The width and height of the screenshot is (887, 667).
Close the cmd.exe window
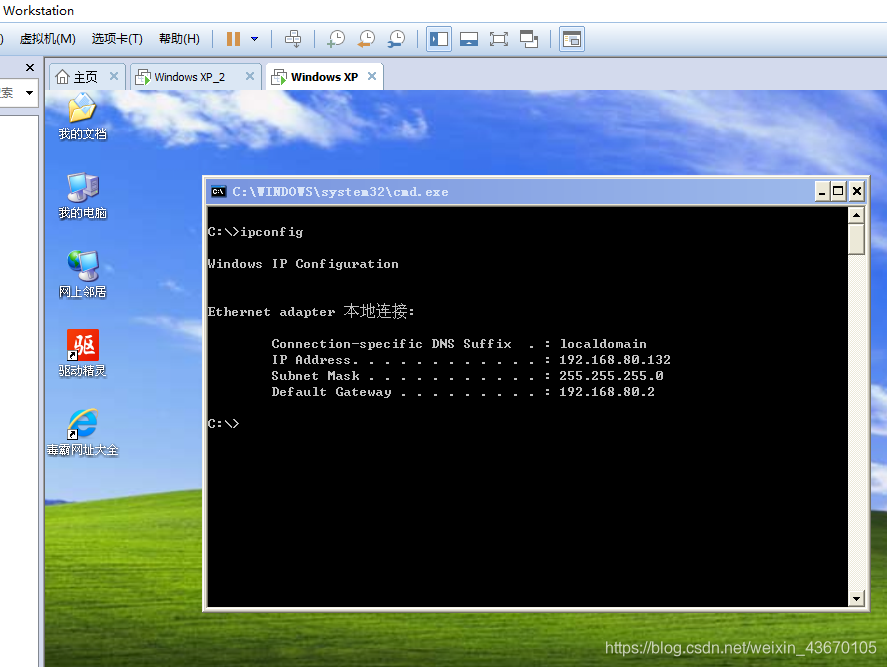857,192
